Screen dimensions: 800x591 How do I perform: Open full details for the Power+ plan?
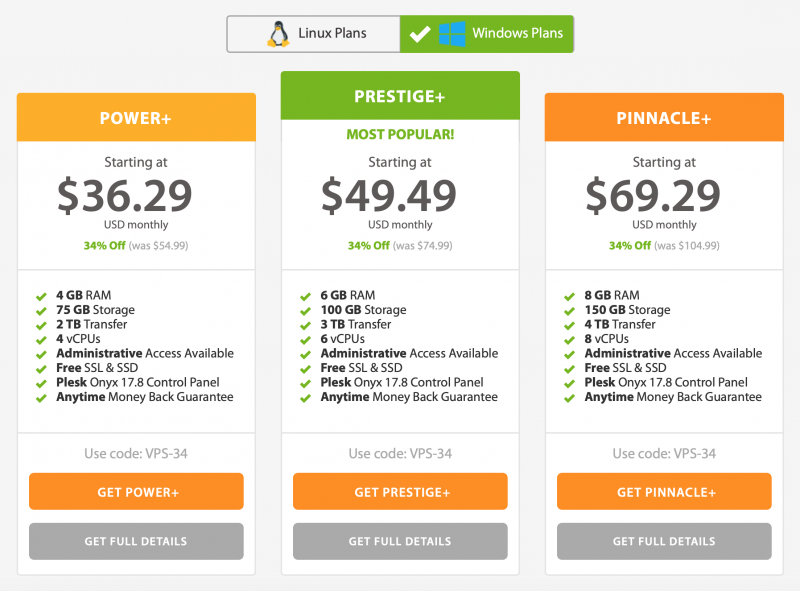[x=136, y=541]
